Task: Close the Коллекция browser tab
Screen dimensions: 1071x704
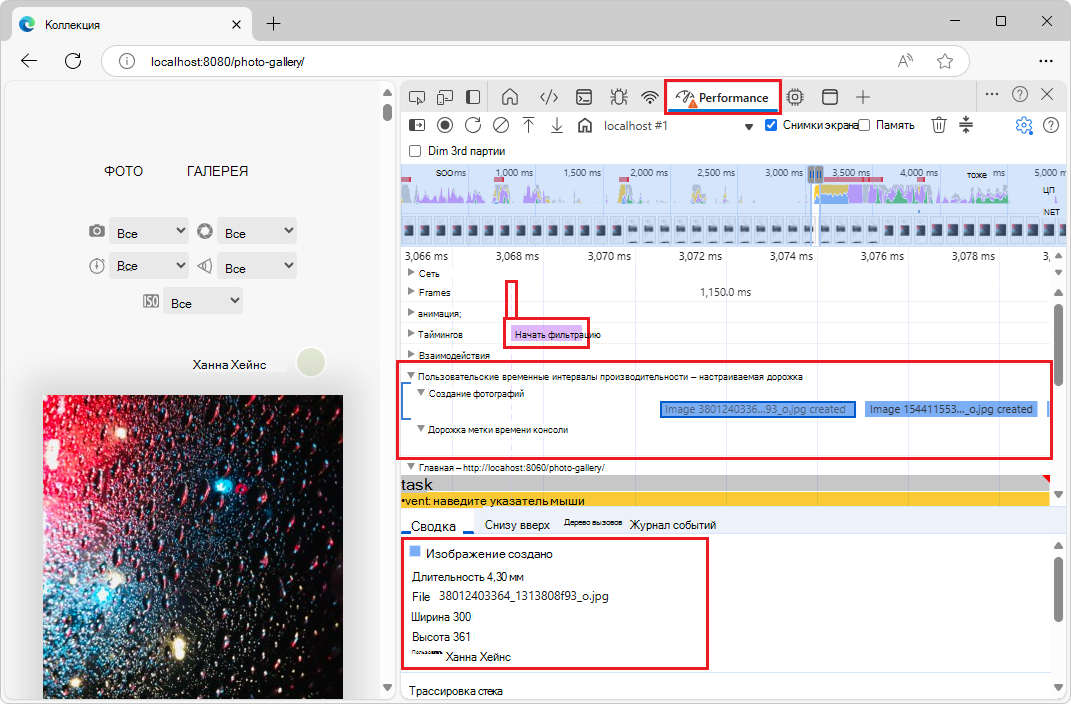Action: (236, 25)
